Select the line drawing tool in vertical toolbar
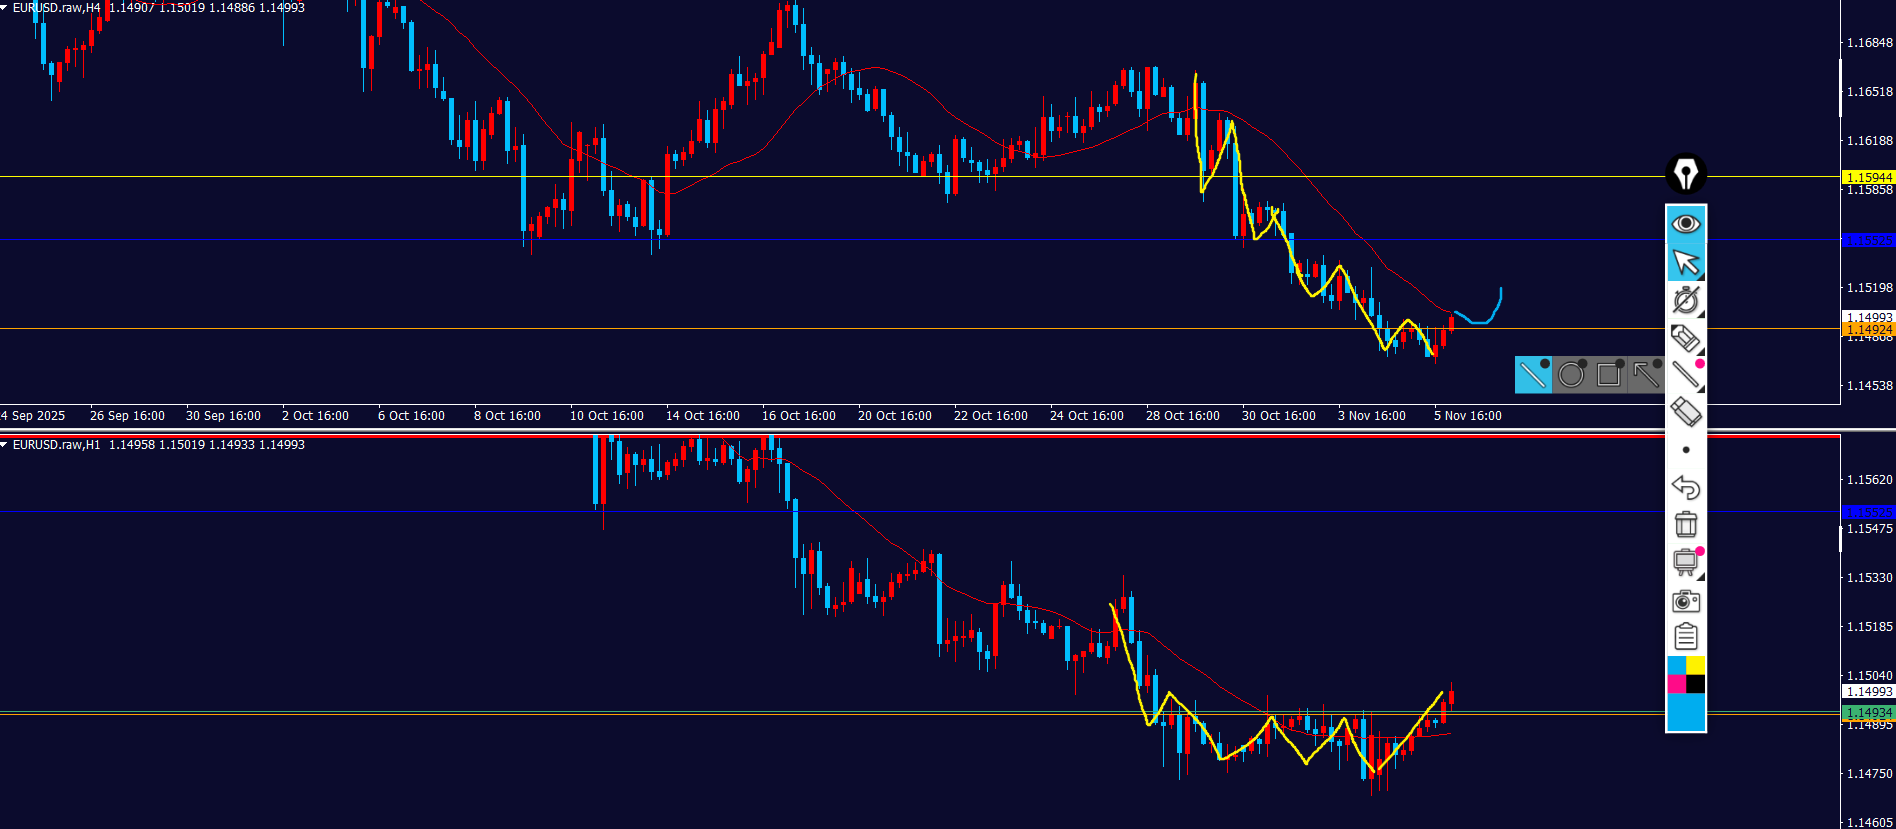 [x=1686, y=375]
